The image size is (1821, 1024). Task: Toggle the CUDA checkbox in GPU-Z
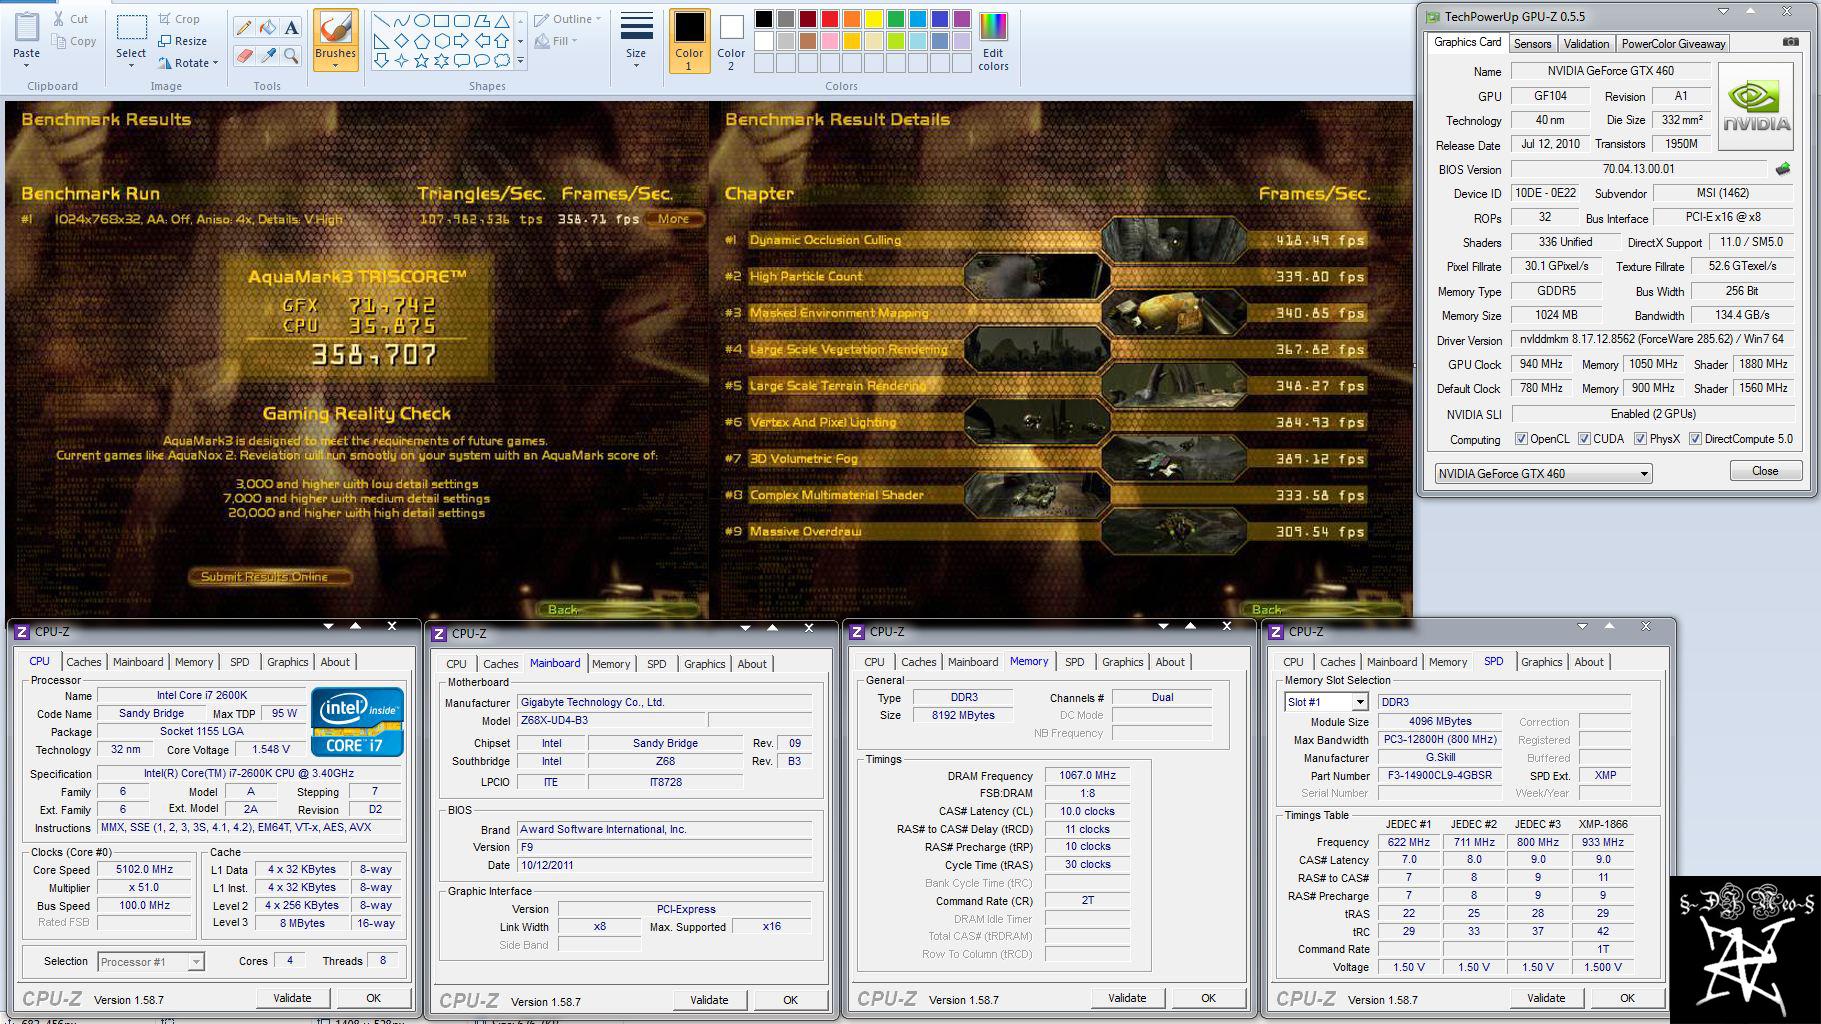pyautogui.click(x=1584, y=438)
